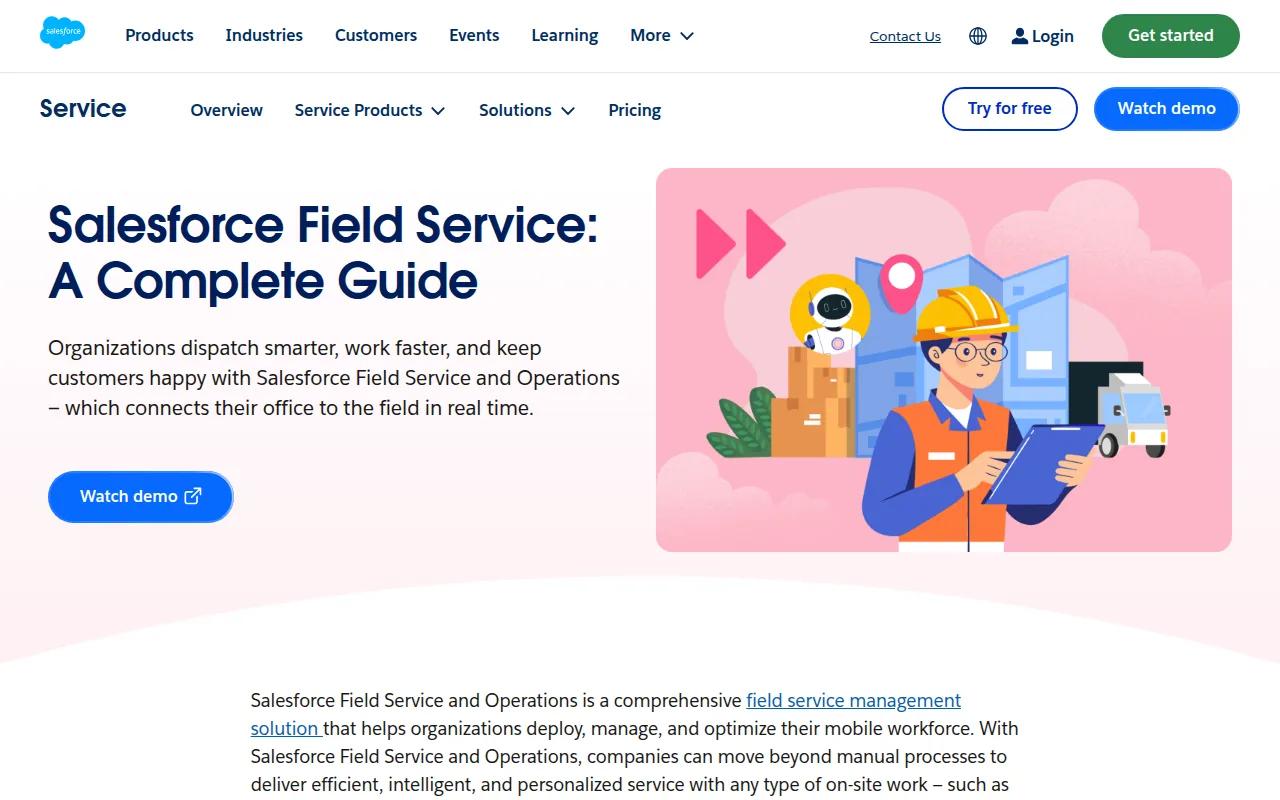
Task: Click the paragraph starting 'Organizations dispatch smarter'
Action: point(334,378)
